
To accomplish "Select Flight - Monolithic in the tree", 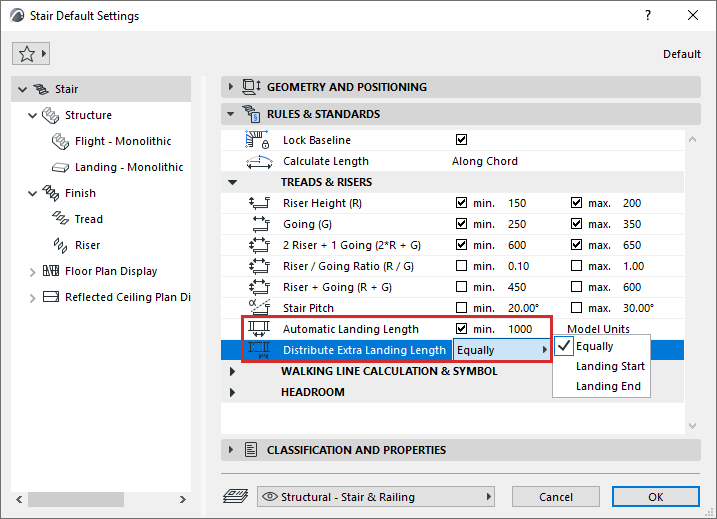I will click(123, 141).
